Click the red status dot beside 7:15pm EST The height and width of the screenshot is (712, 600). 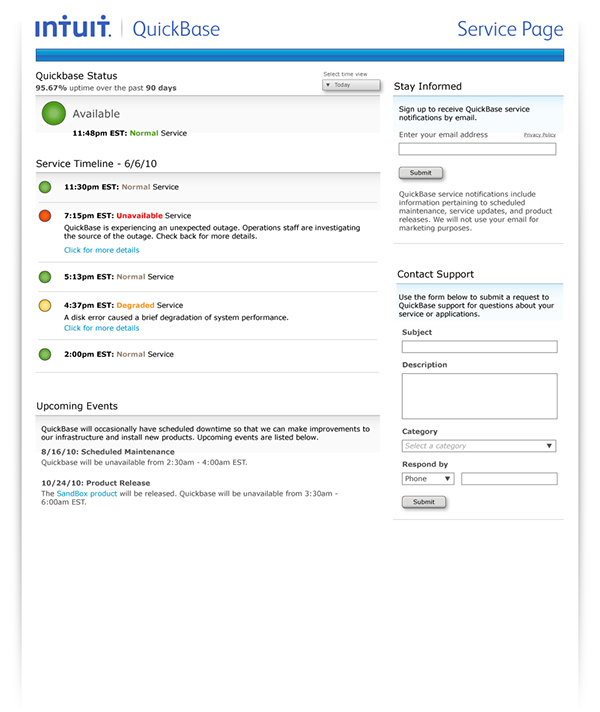point(45,216)
